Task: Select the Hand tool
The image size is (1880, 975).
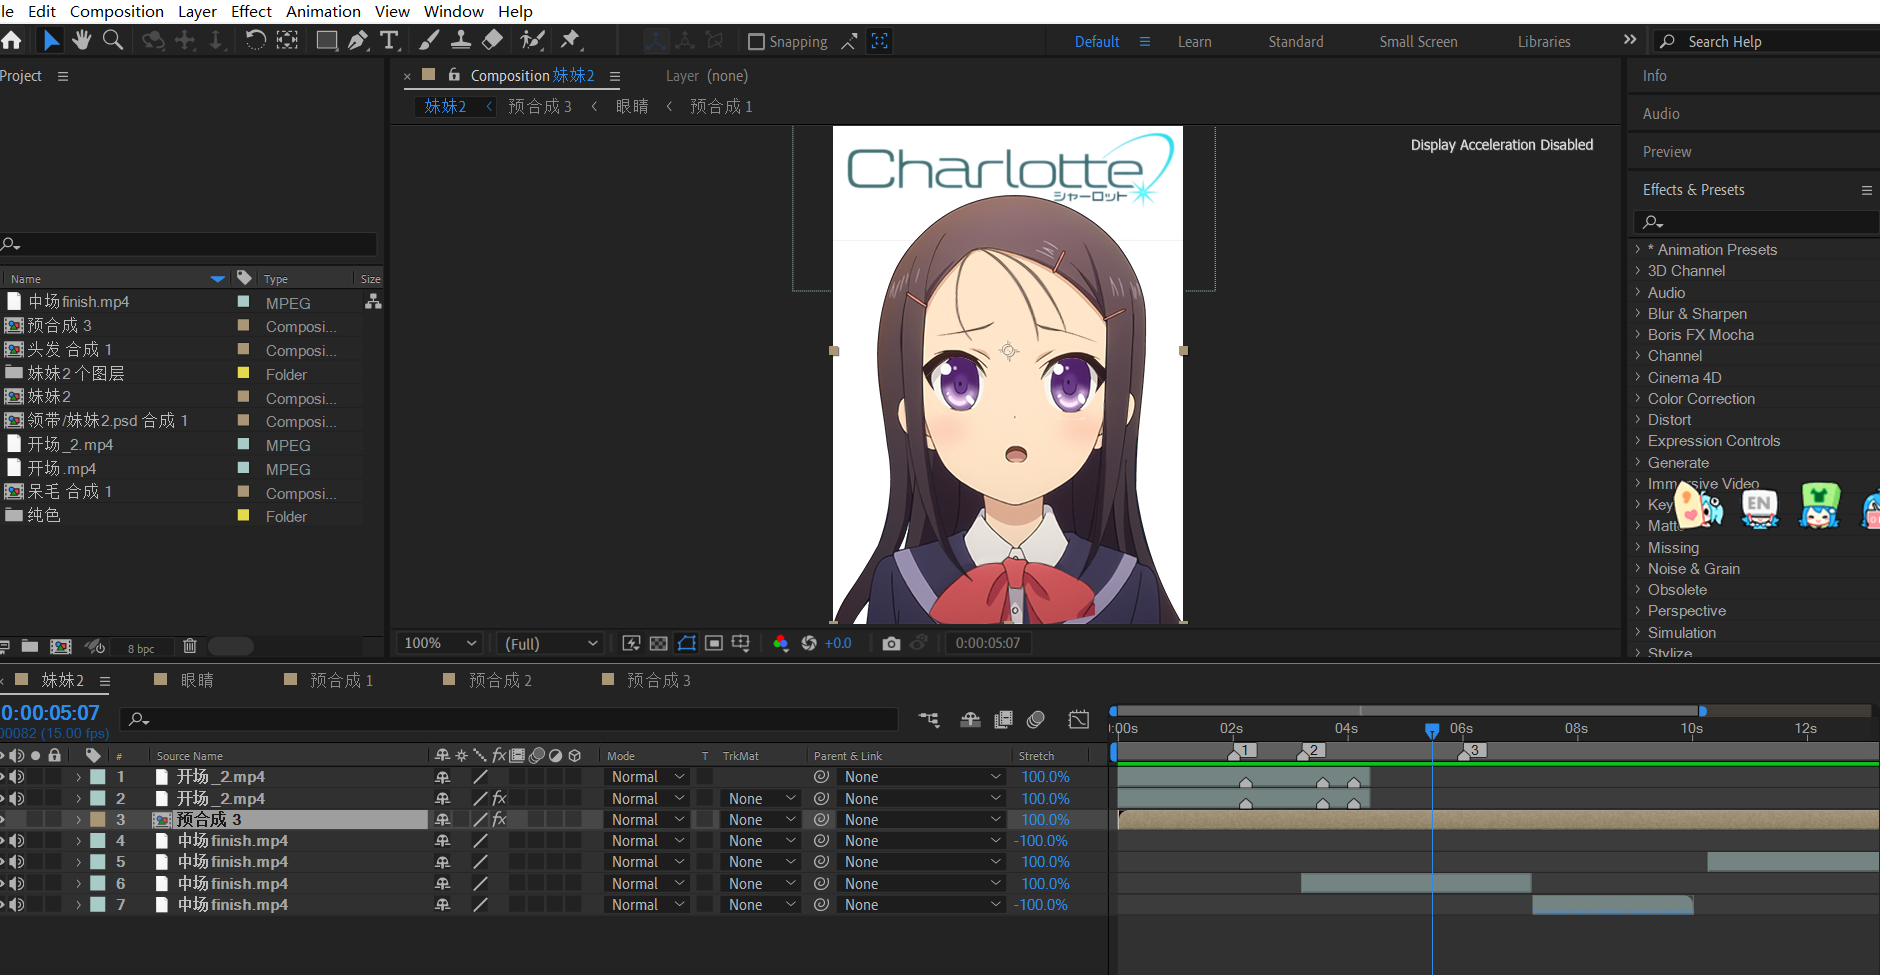Action: click(x=81, y=40)
